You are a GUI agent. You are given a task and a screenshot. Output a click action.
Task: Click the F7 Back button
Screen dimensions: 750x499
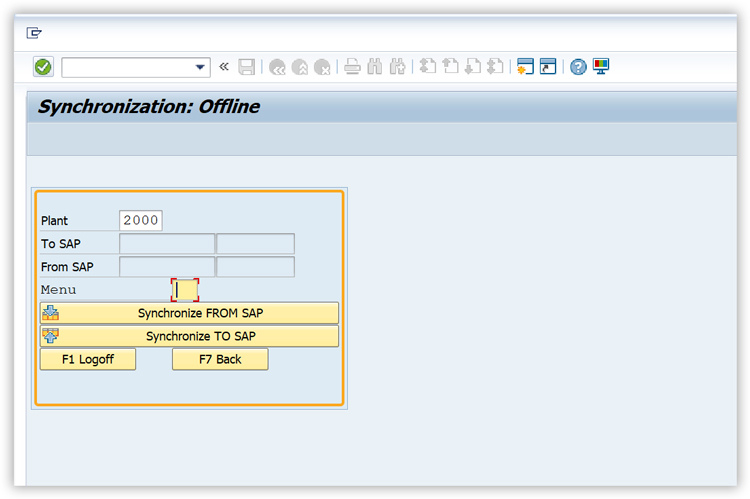click(x=220, y=359)
